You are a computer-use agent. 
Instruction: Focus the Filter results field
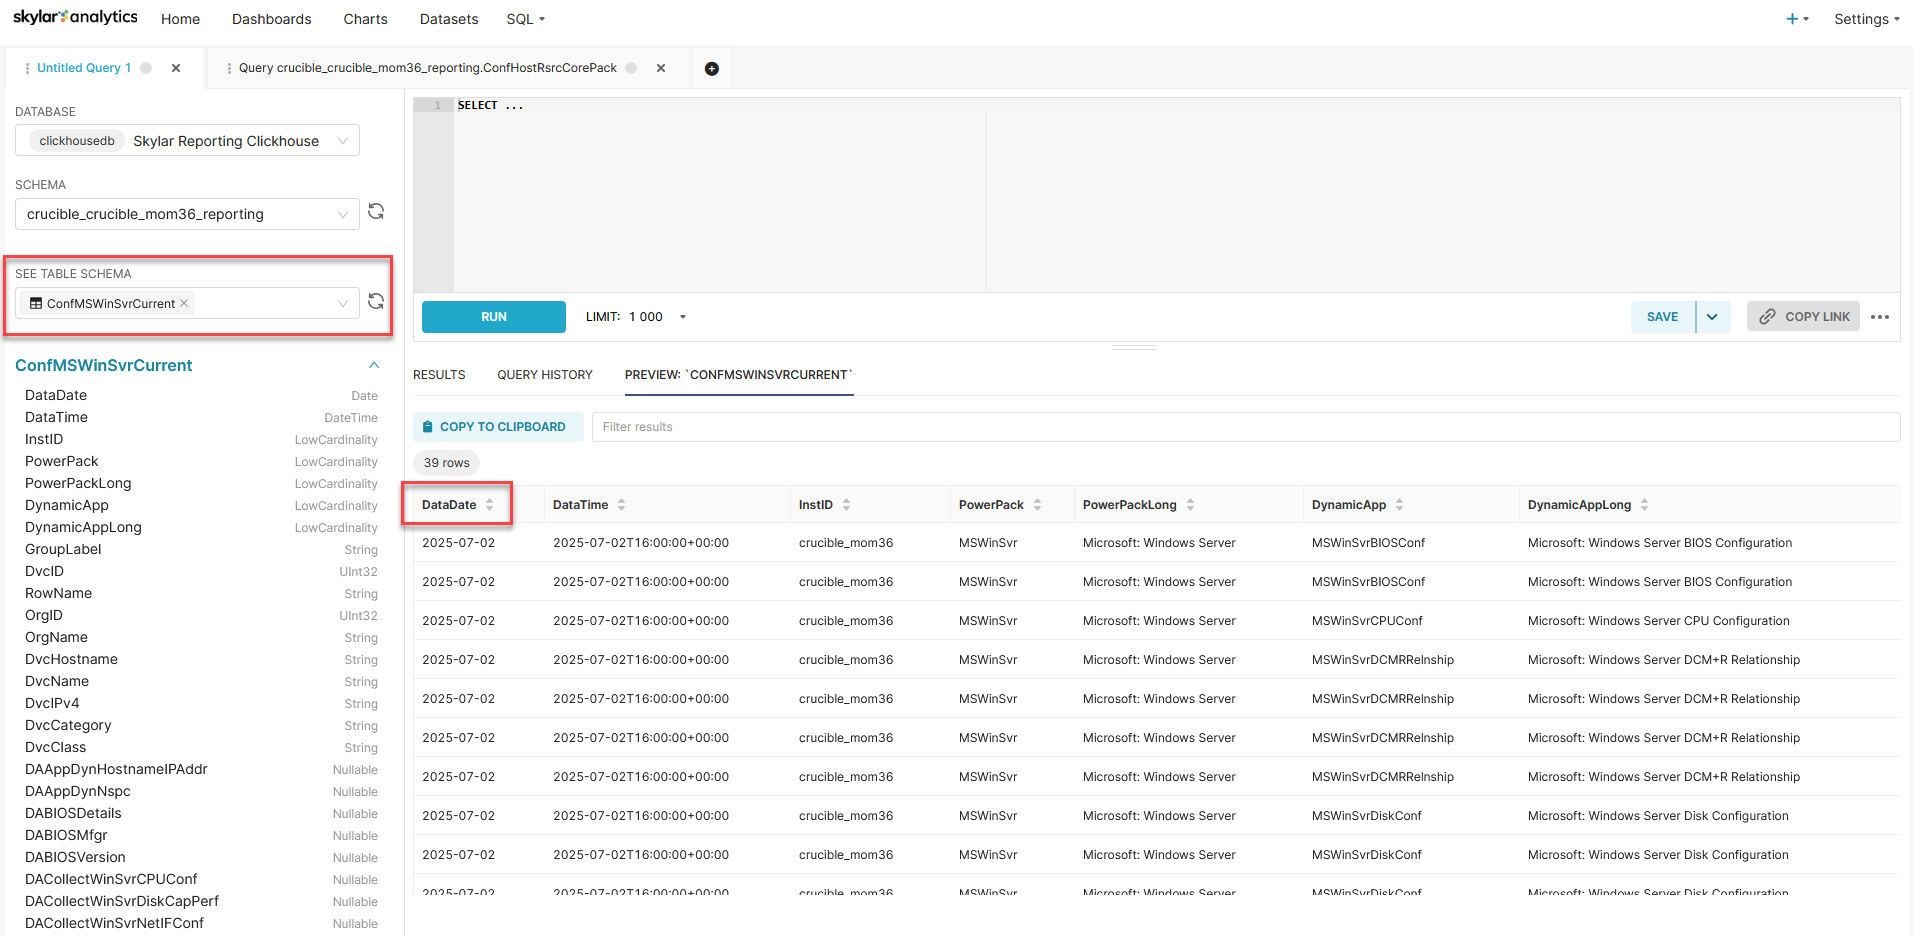coord(1246,427)
